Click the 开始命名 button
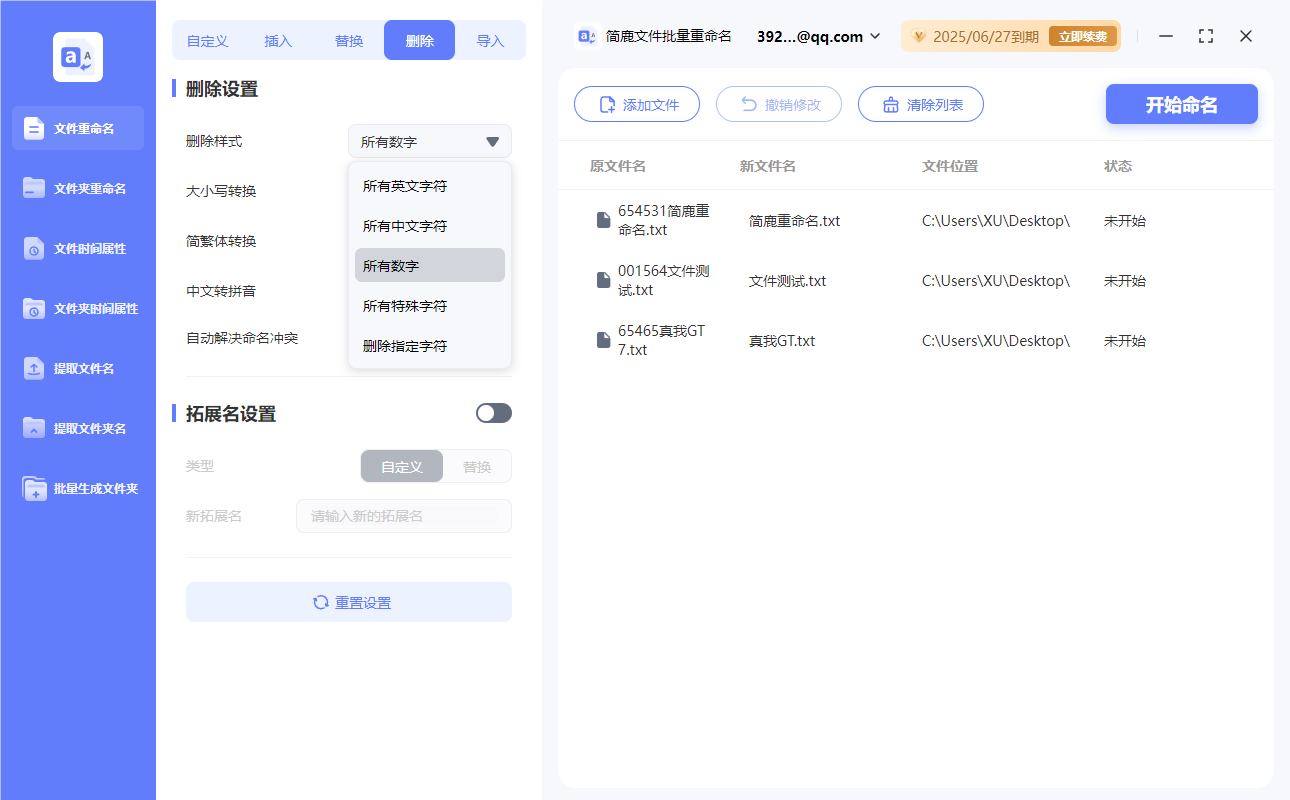 [x=1181, y=104]
